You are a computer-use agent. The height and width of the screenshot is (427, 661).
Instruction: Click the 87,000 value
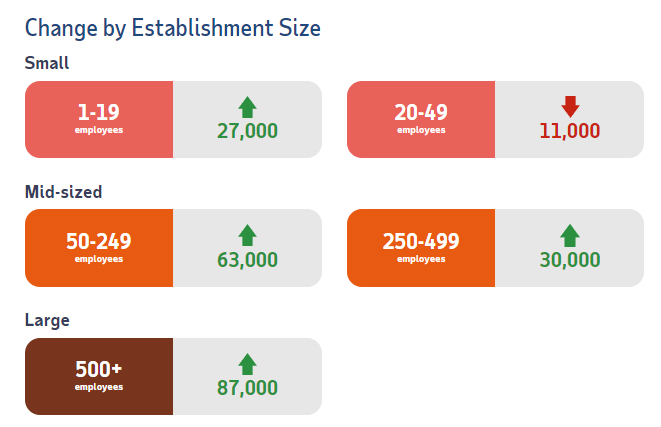point(247,388)
